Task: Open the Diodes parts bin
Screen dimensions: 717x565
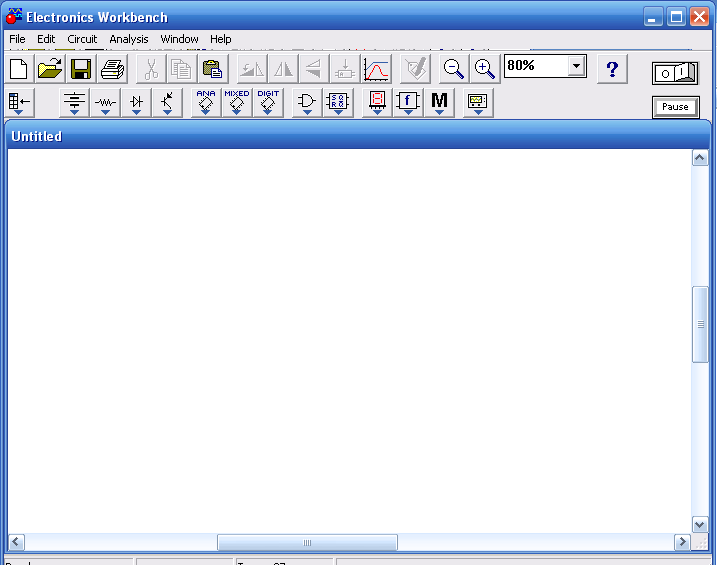Action: [136, 103]
